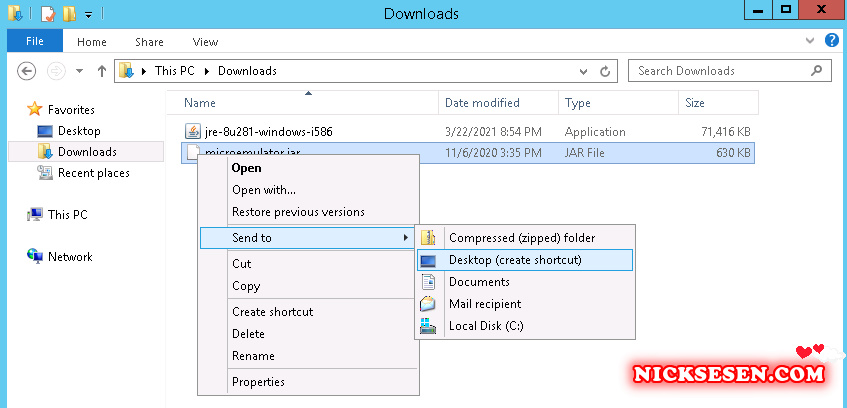
Task: Choose Properties from the context menu
Action: 258,382
